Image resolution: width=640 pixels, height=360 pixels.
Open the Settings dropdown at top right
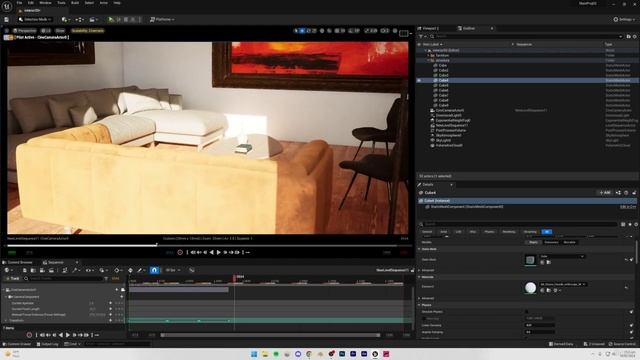tap(624, 20)
